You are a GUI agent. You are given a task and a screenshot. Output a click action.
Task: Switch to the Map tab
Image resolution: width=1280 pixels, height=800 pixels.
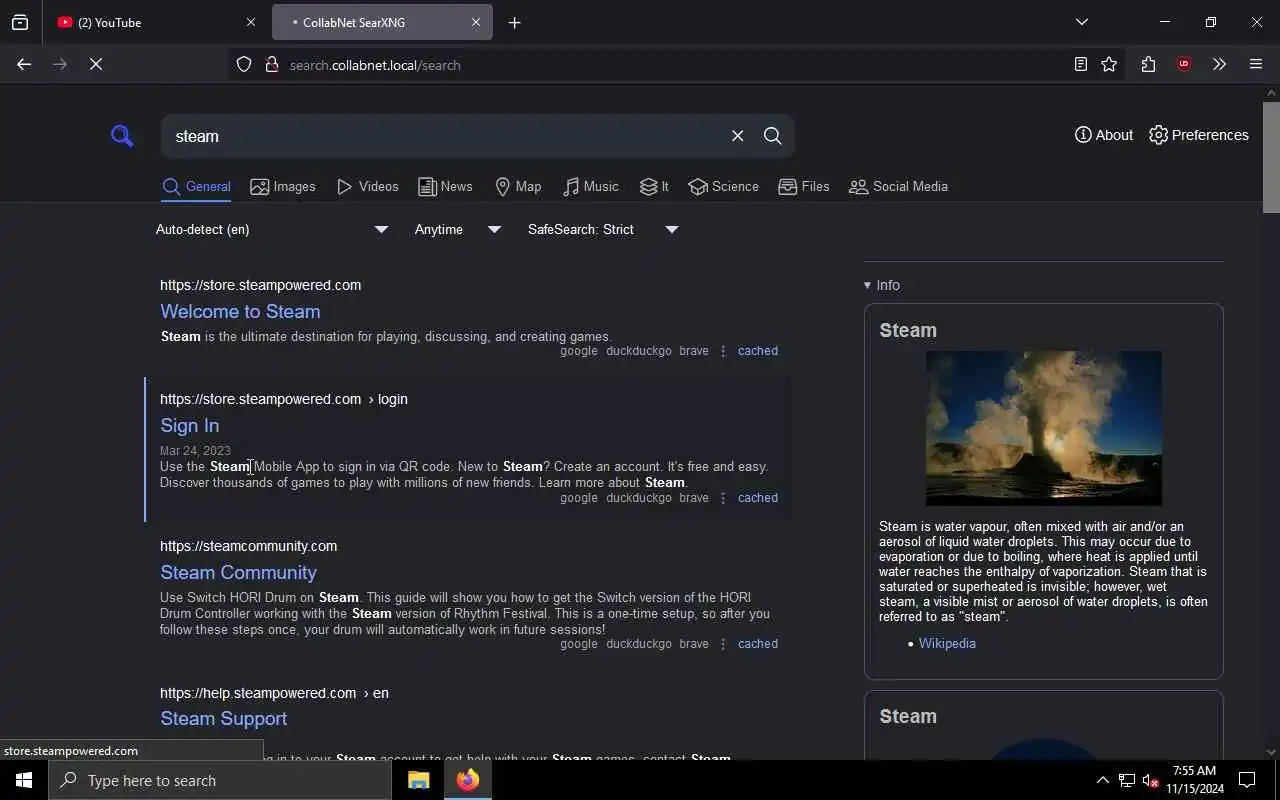coord(518,187)
